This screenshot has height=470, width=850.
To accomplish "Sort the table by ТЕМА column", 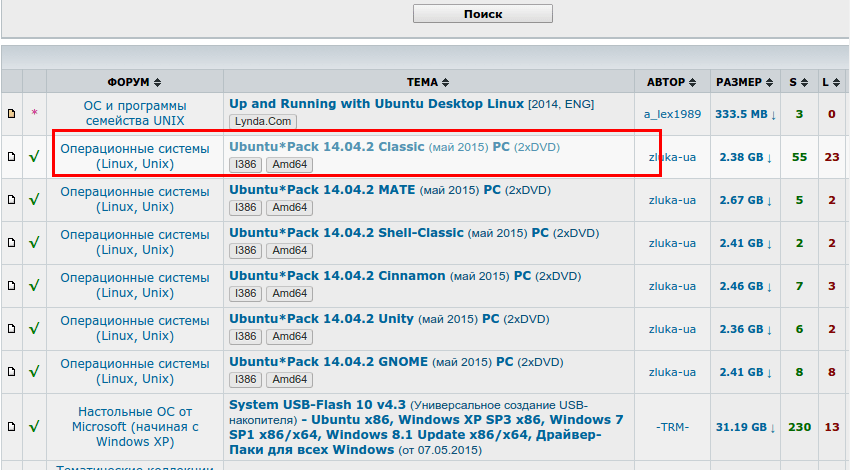I will 428,82.
